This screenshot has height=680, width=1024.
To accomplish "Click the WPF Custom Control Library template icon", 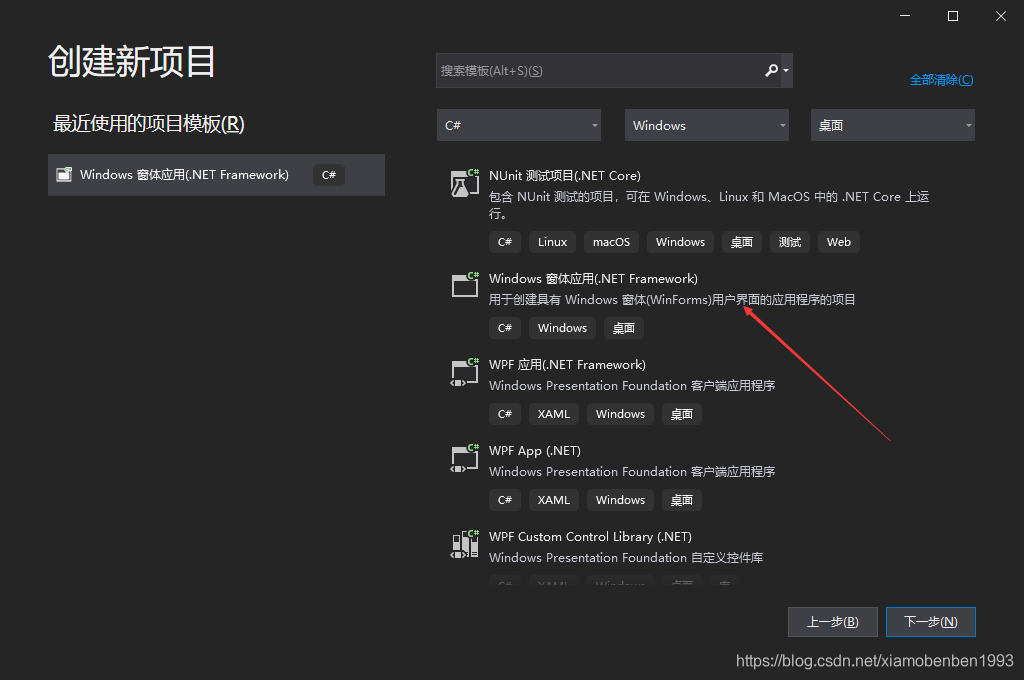I will point(464,544).
